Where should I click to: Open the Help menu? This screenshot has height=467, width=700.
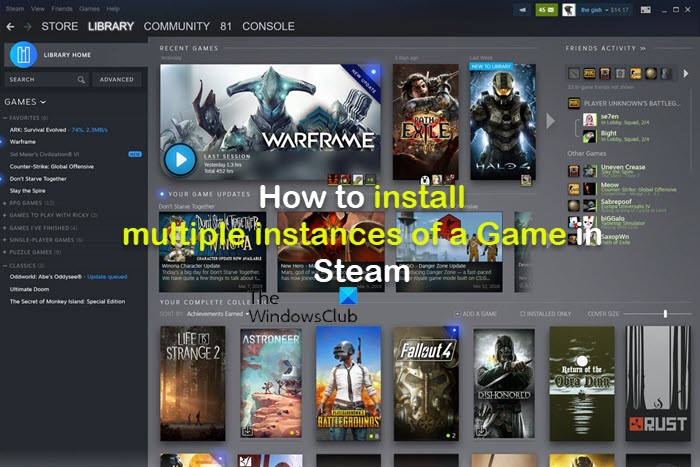coord(113,8)
